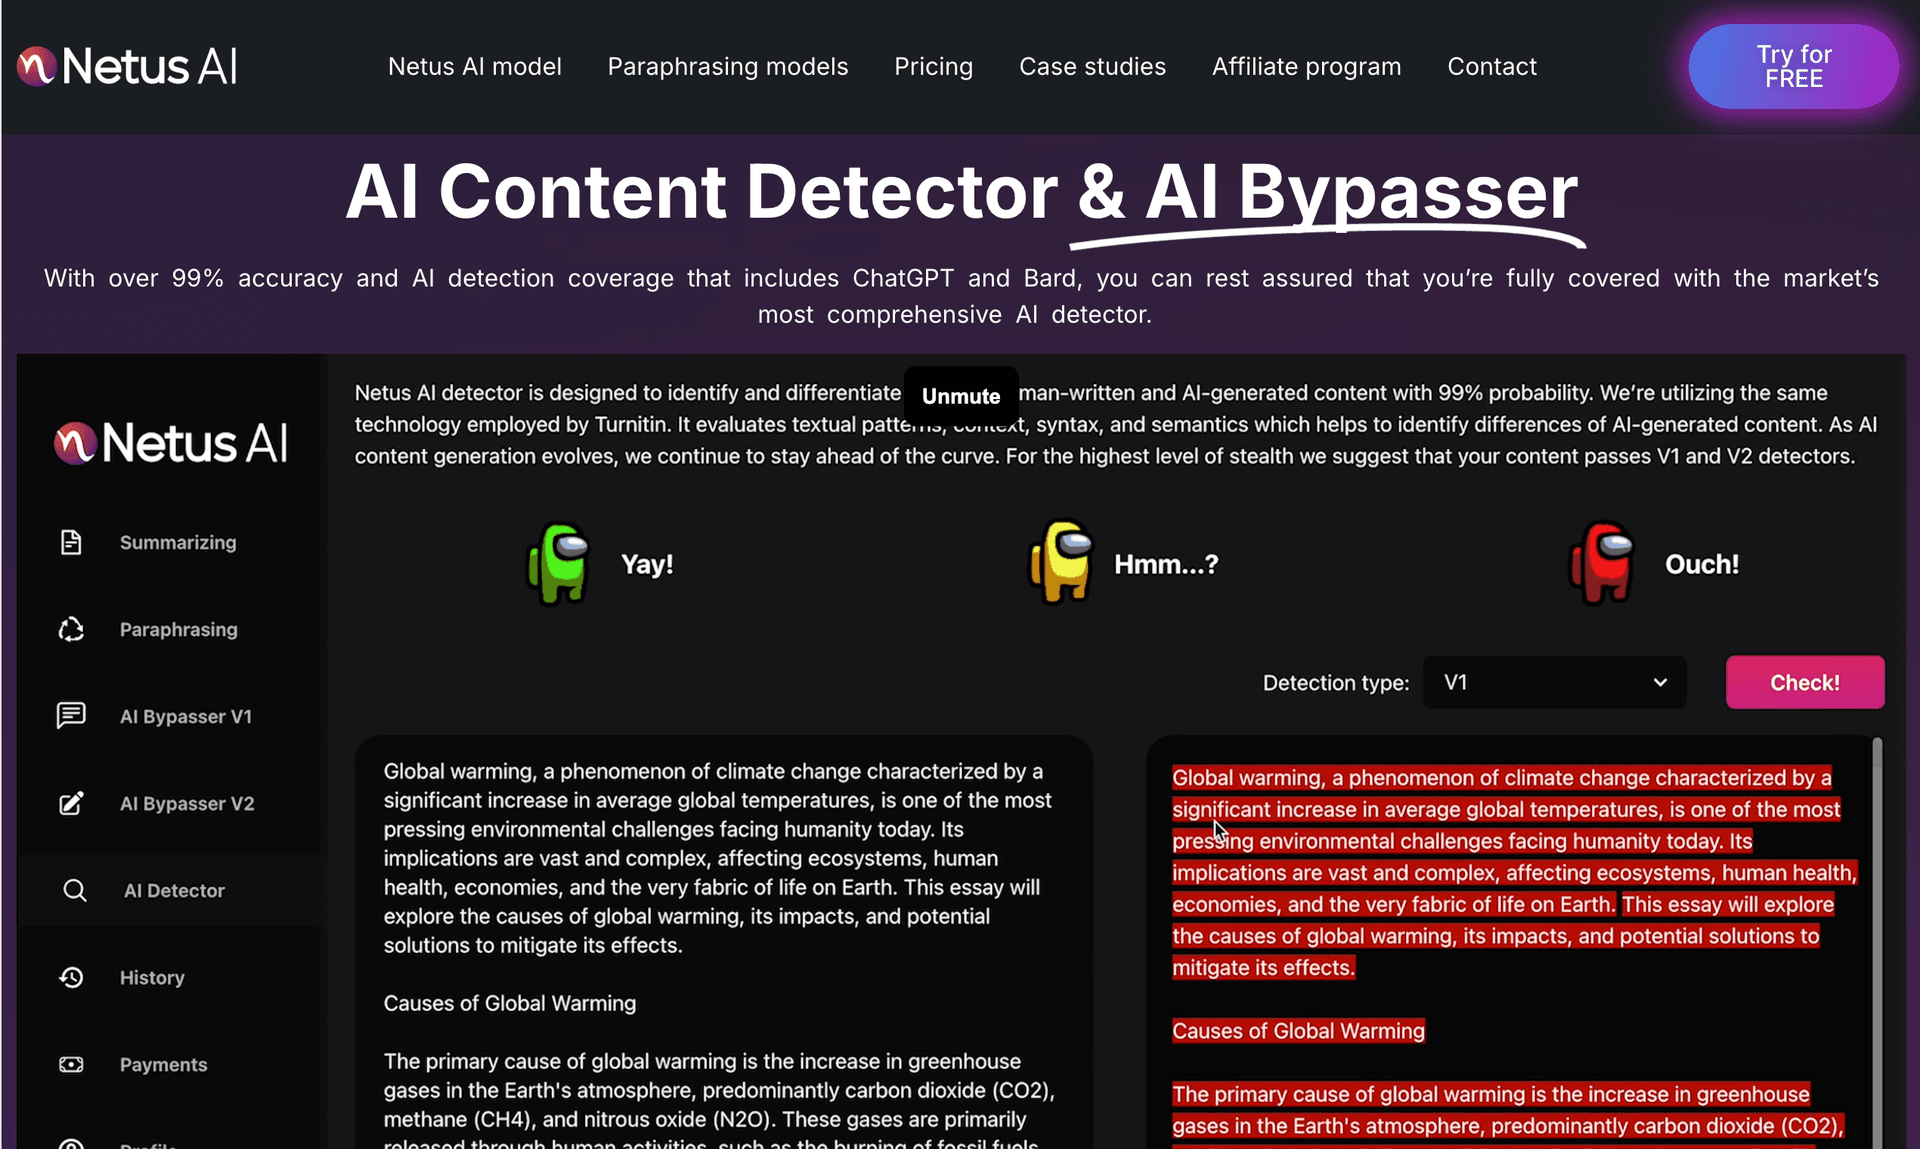This screenshot has height=1149, width=1920.
Task: Click the Try for FREE button
Action: click(1793, 66)
